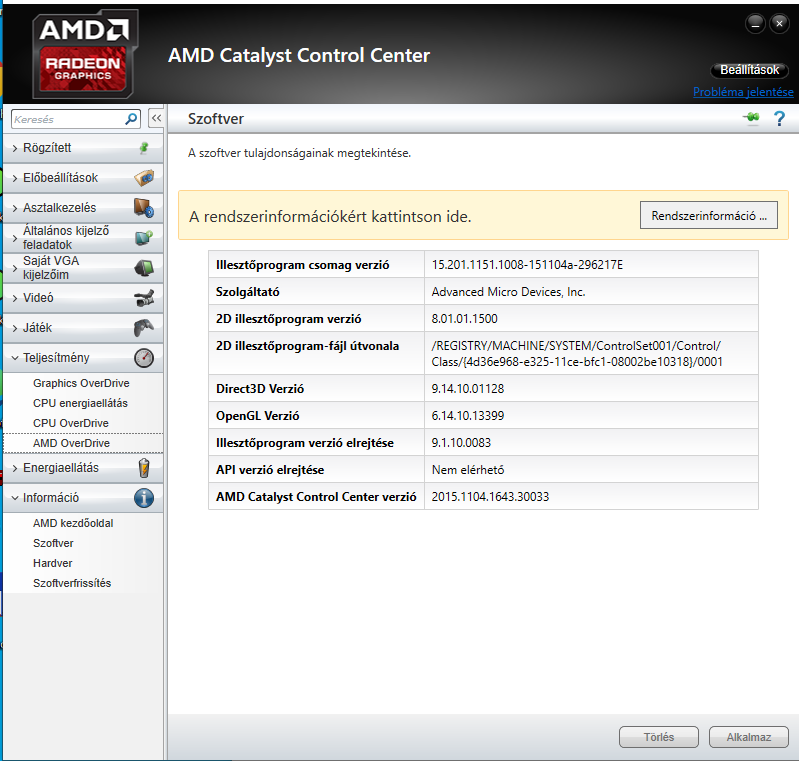Minimize the Catalyst Control Center window
The image size is (799, 761).
pyautogui.click(x=755, y=23)
